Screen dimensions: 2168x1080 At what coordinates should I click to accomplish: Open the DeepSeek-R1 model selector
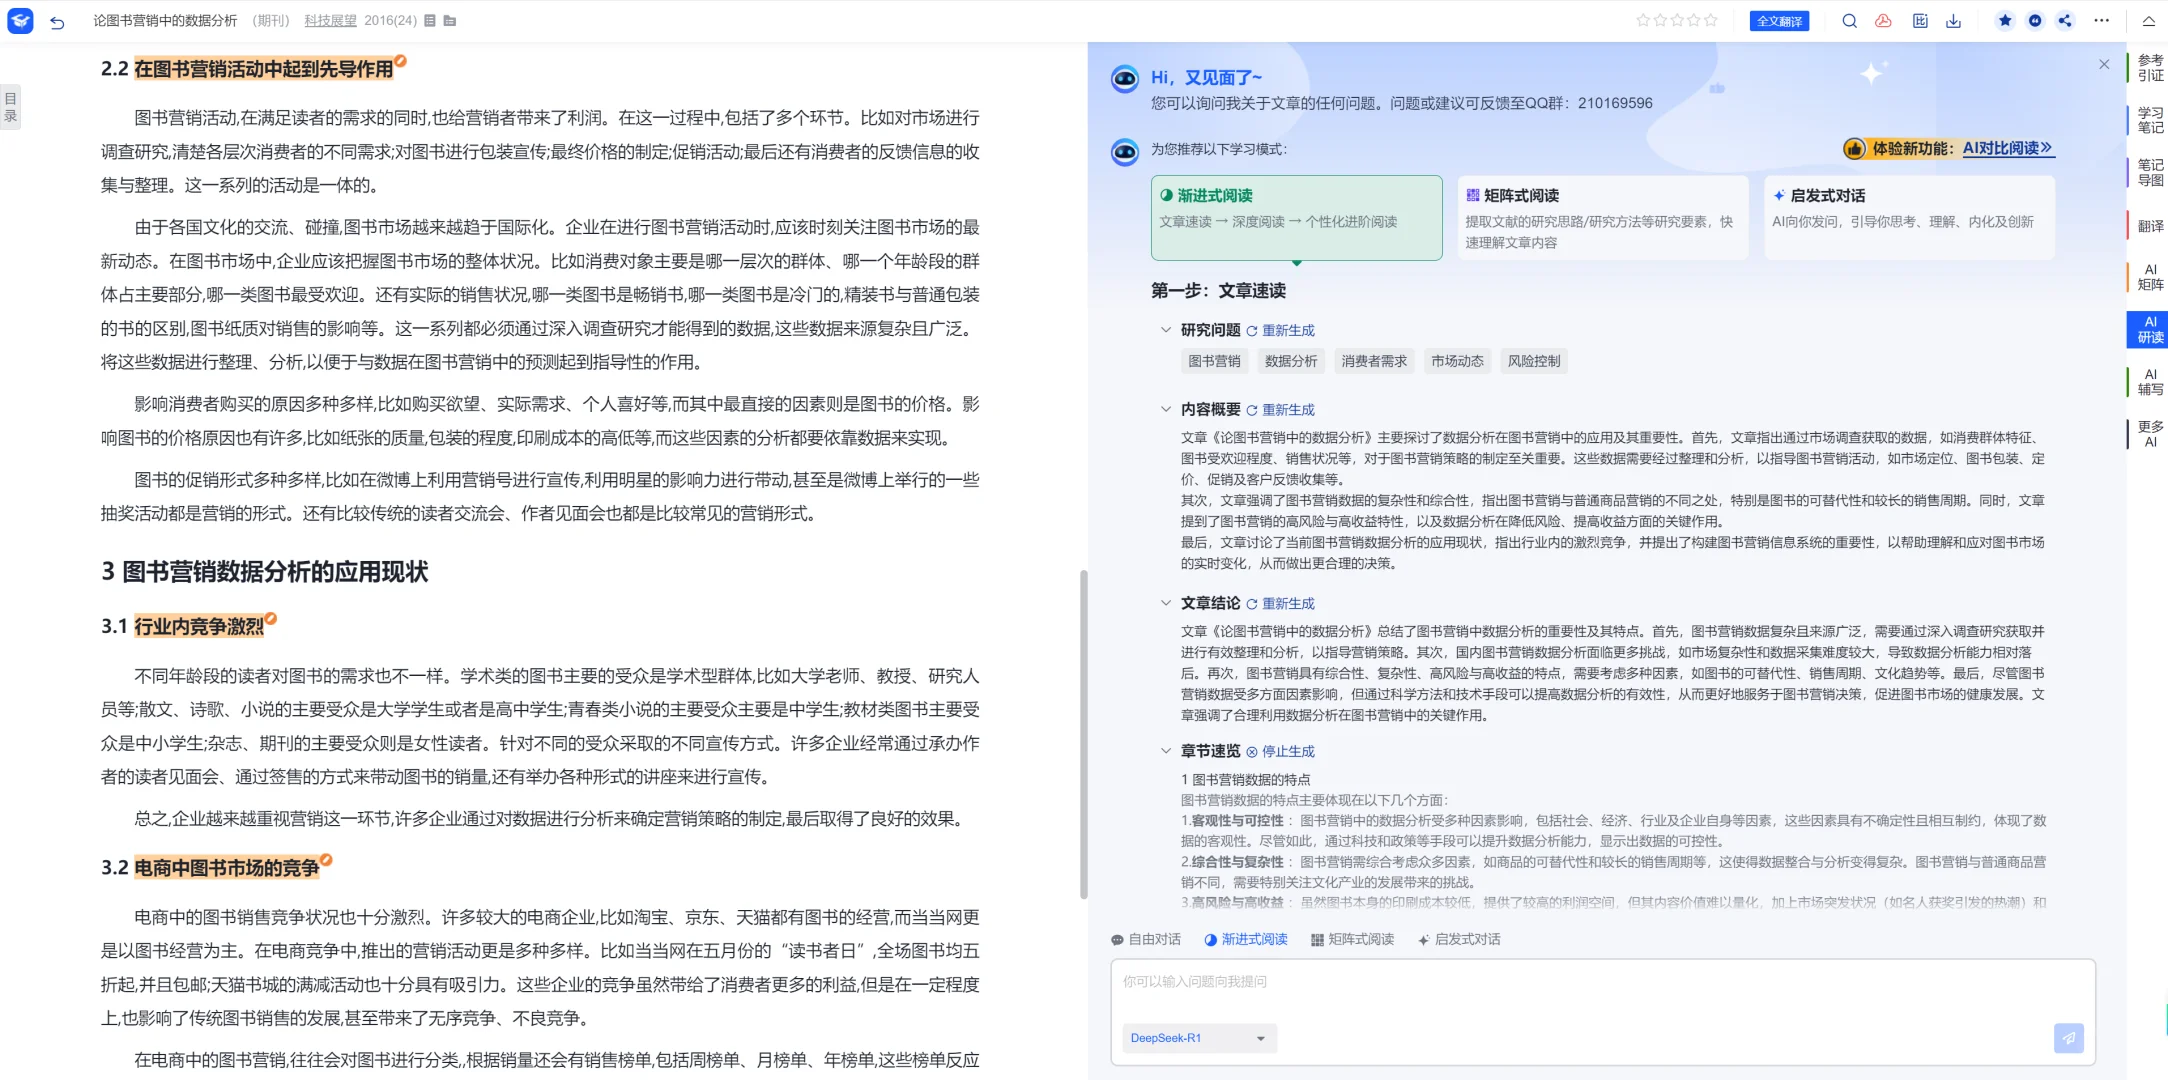coord(1198,1038)
